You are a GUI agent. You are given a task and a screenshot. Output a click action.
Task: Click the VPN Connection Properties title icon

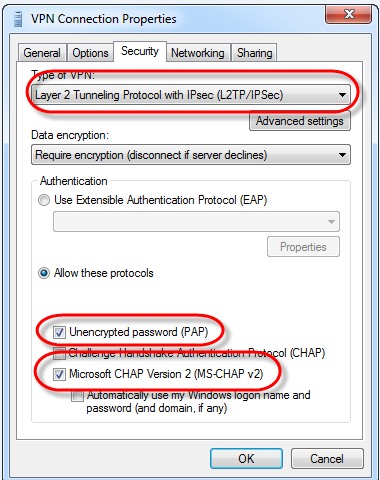tap(18, 19)
